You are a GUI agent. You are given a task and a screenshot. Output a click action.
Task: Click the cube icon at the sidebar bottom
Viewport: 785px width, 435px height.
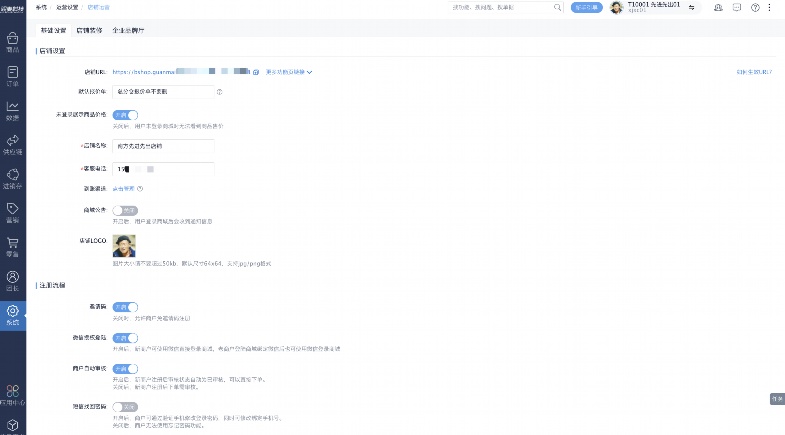pos(13,425)
